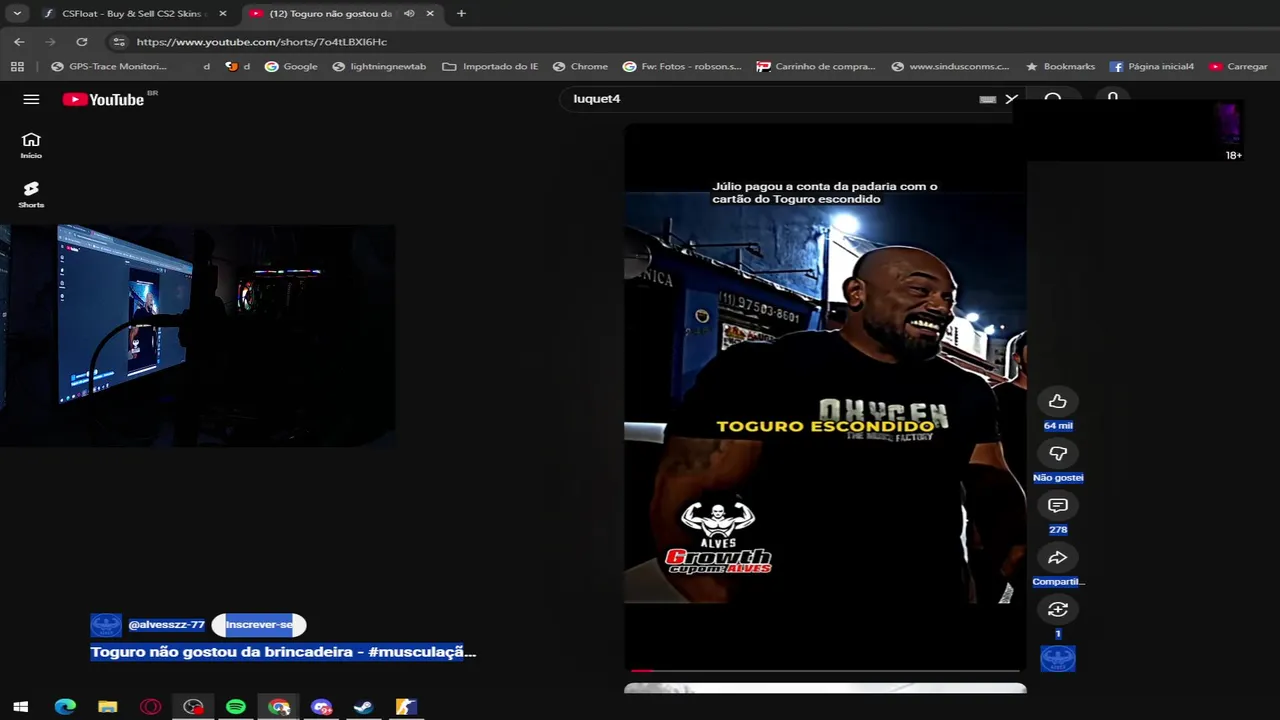Open the lightningnewtab bookmark

(x=379, y=67)
